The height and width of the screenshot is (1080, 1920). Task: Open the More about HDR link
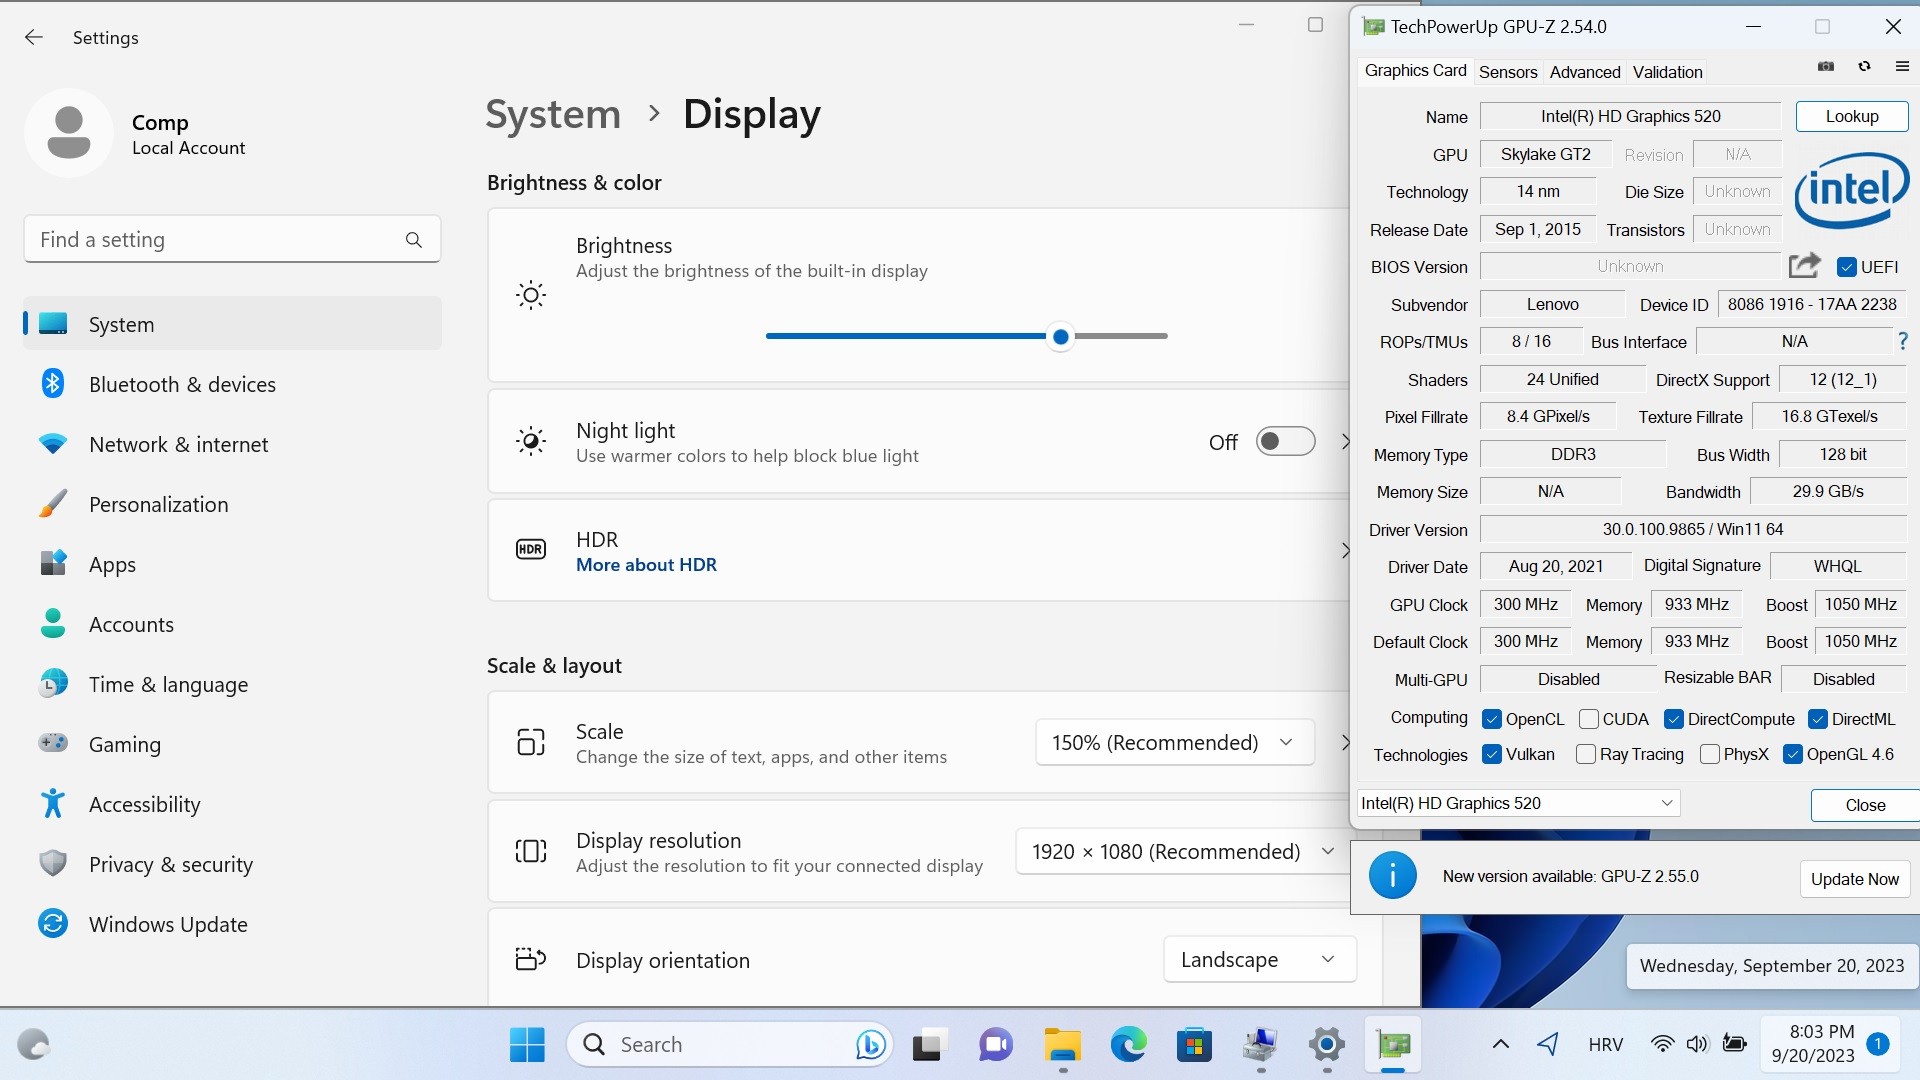click(x=646, y=565)
